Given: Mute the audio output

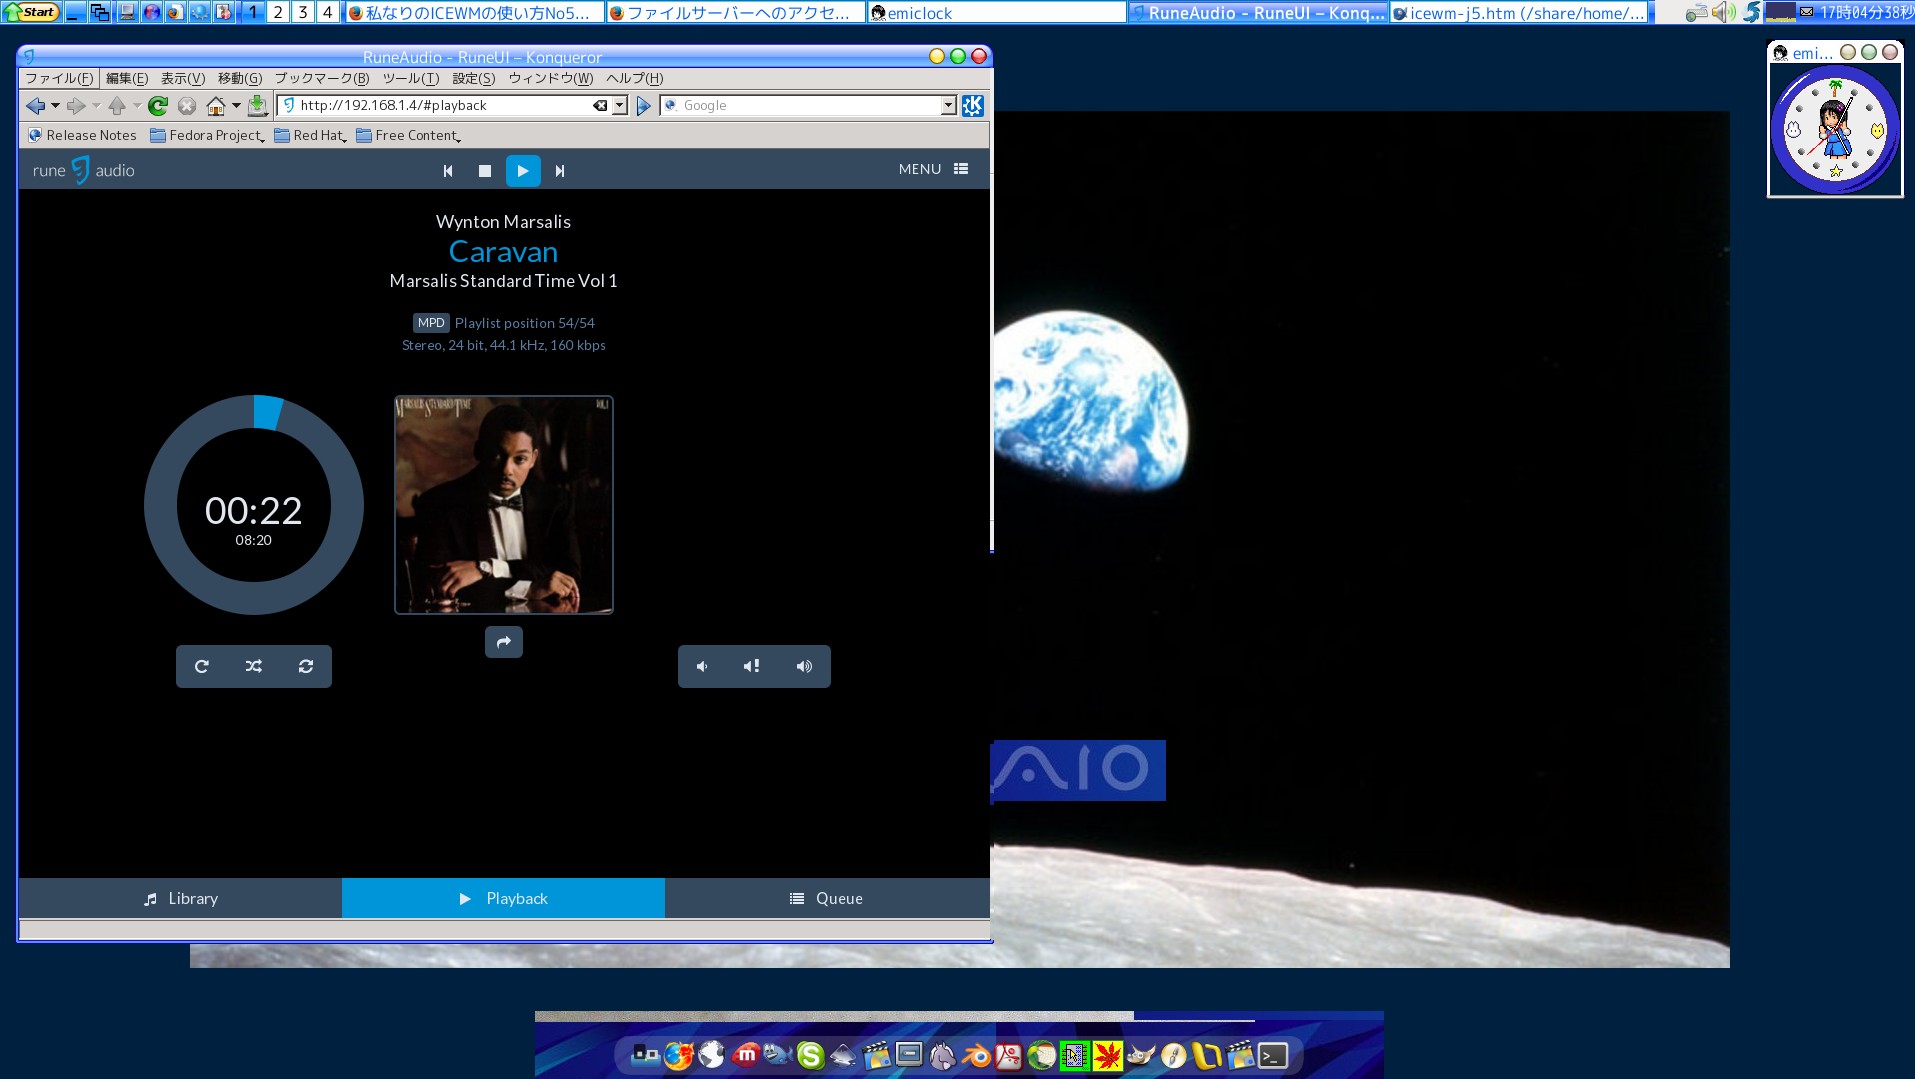Looking at the screenshot, I should (752, 667).
